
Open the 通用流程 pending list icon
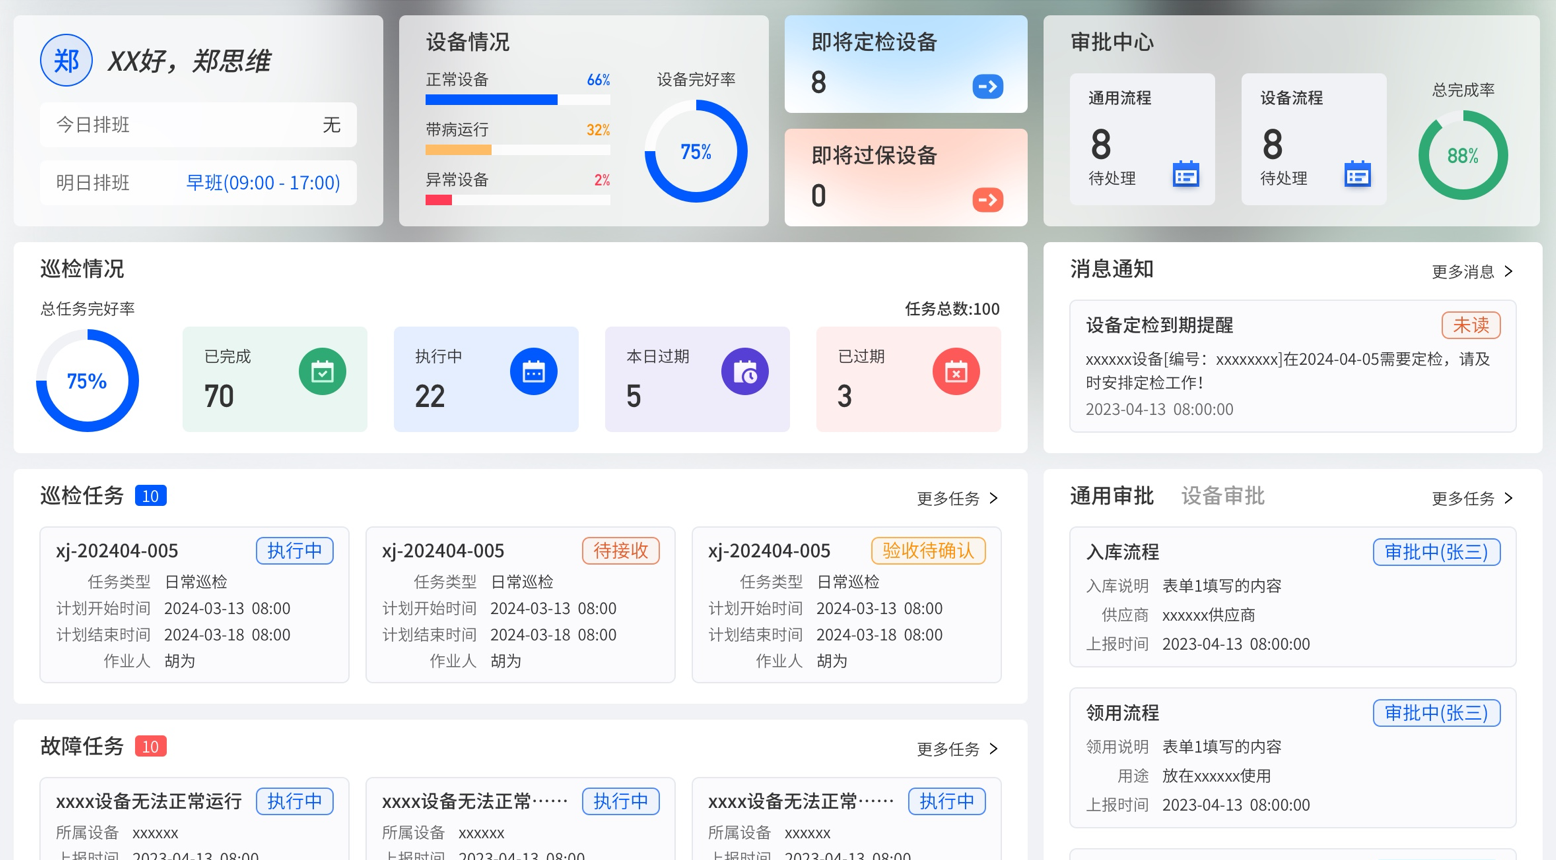(1185, 175)
